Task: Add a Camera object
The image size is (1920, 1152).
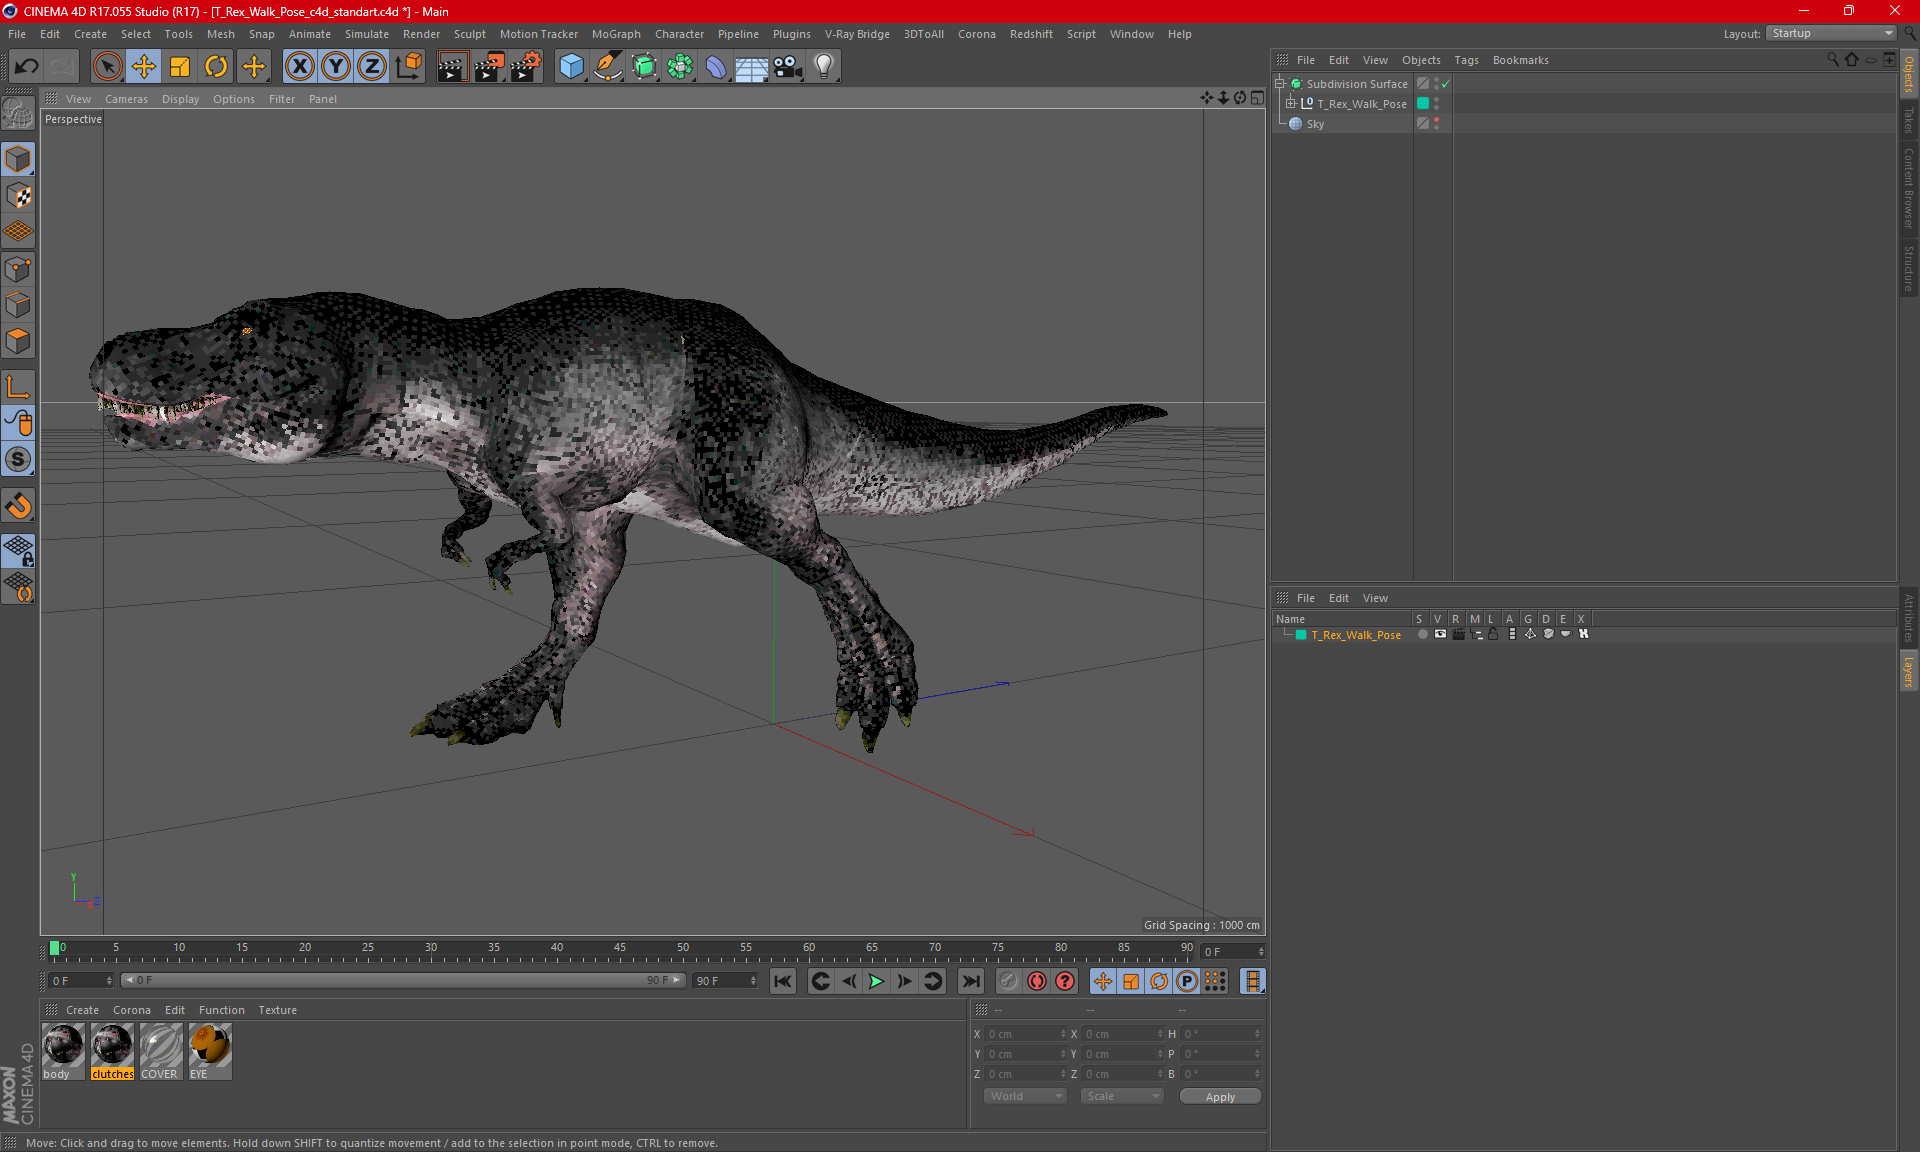Action: point(788,67)
